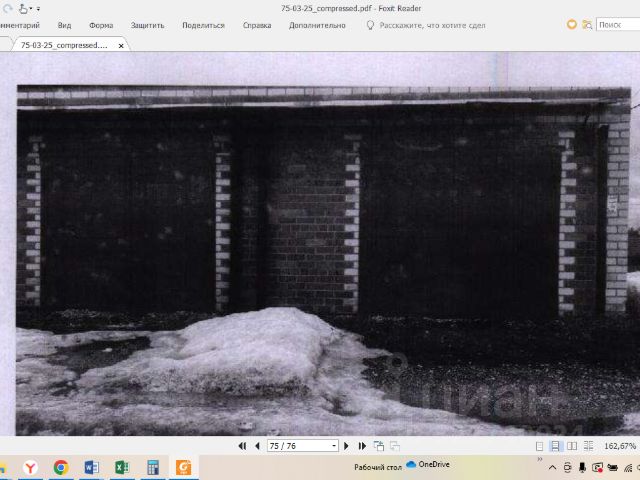Click the Tell me what you want field
The image size is (640, 480).
coord(432,25)
